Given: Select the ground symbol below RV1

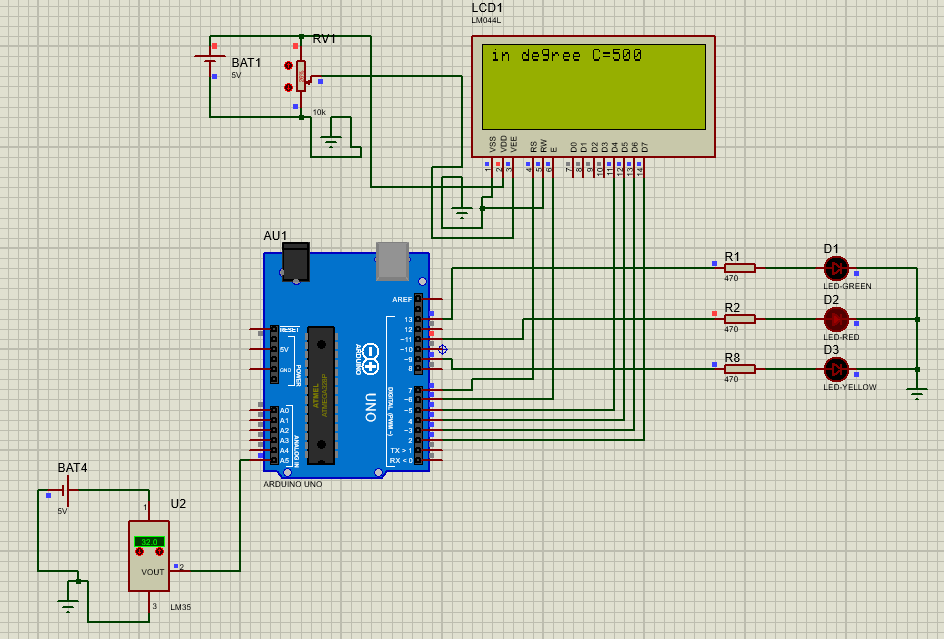Looking at the screenshot, I should [x=331, y=142].
